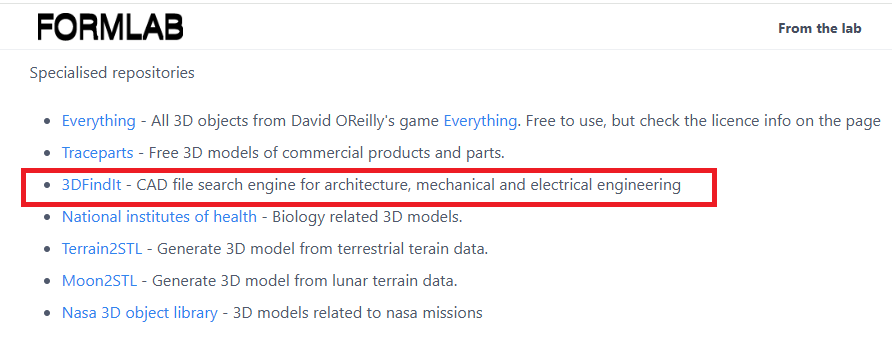Image resolution: width=892 pixels, height=360 pixels.
Task: Follow the Everything link after 'game'
Action: click(x=480, y=121)
